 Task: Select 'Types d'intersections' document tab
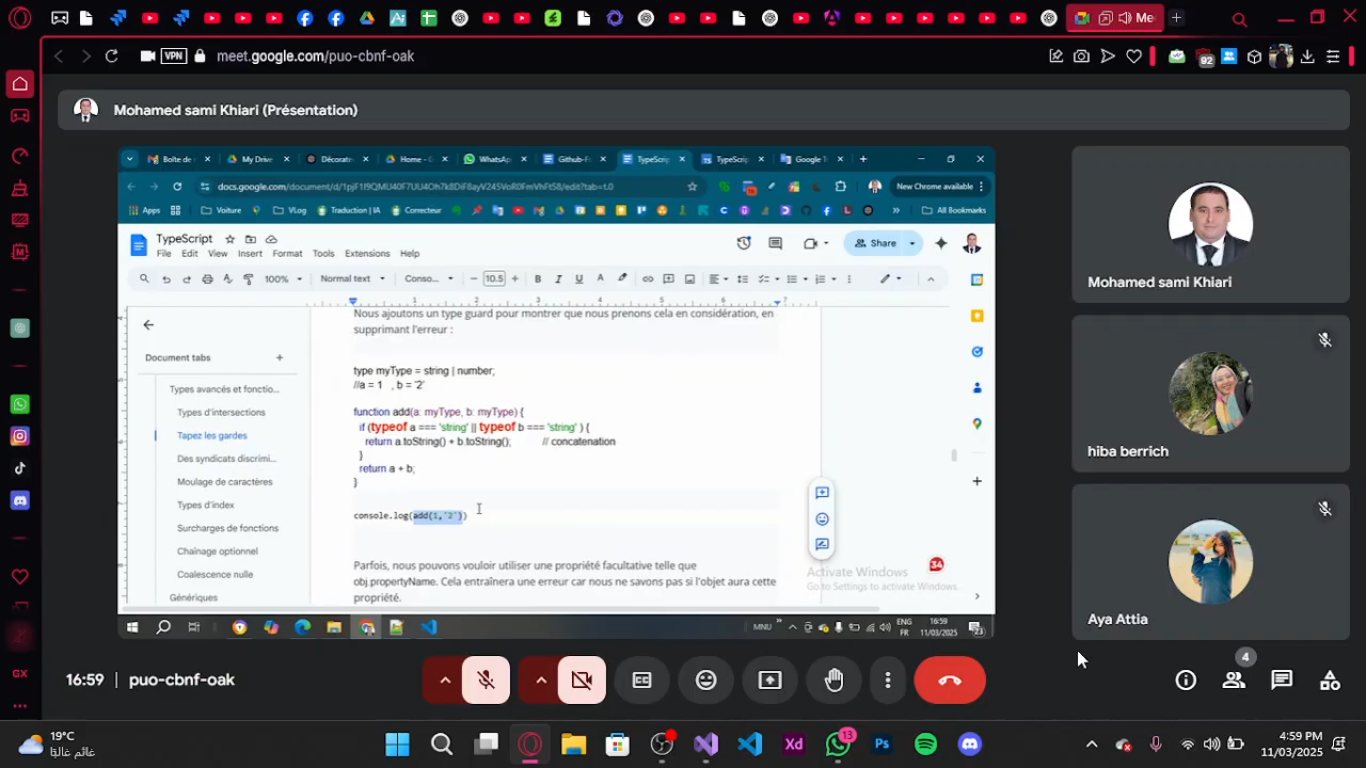(x=221, y=413)
